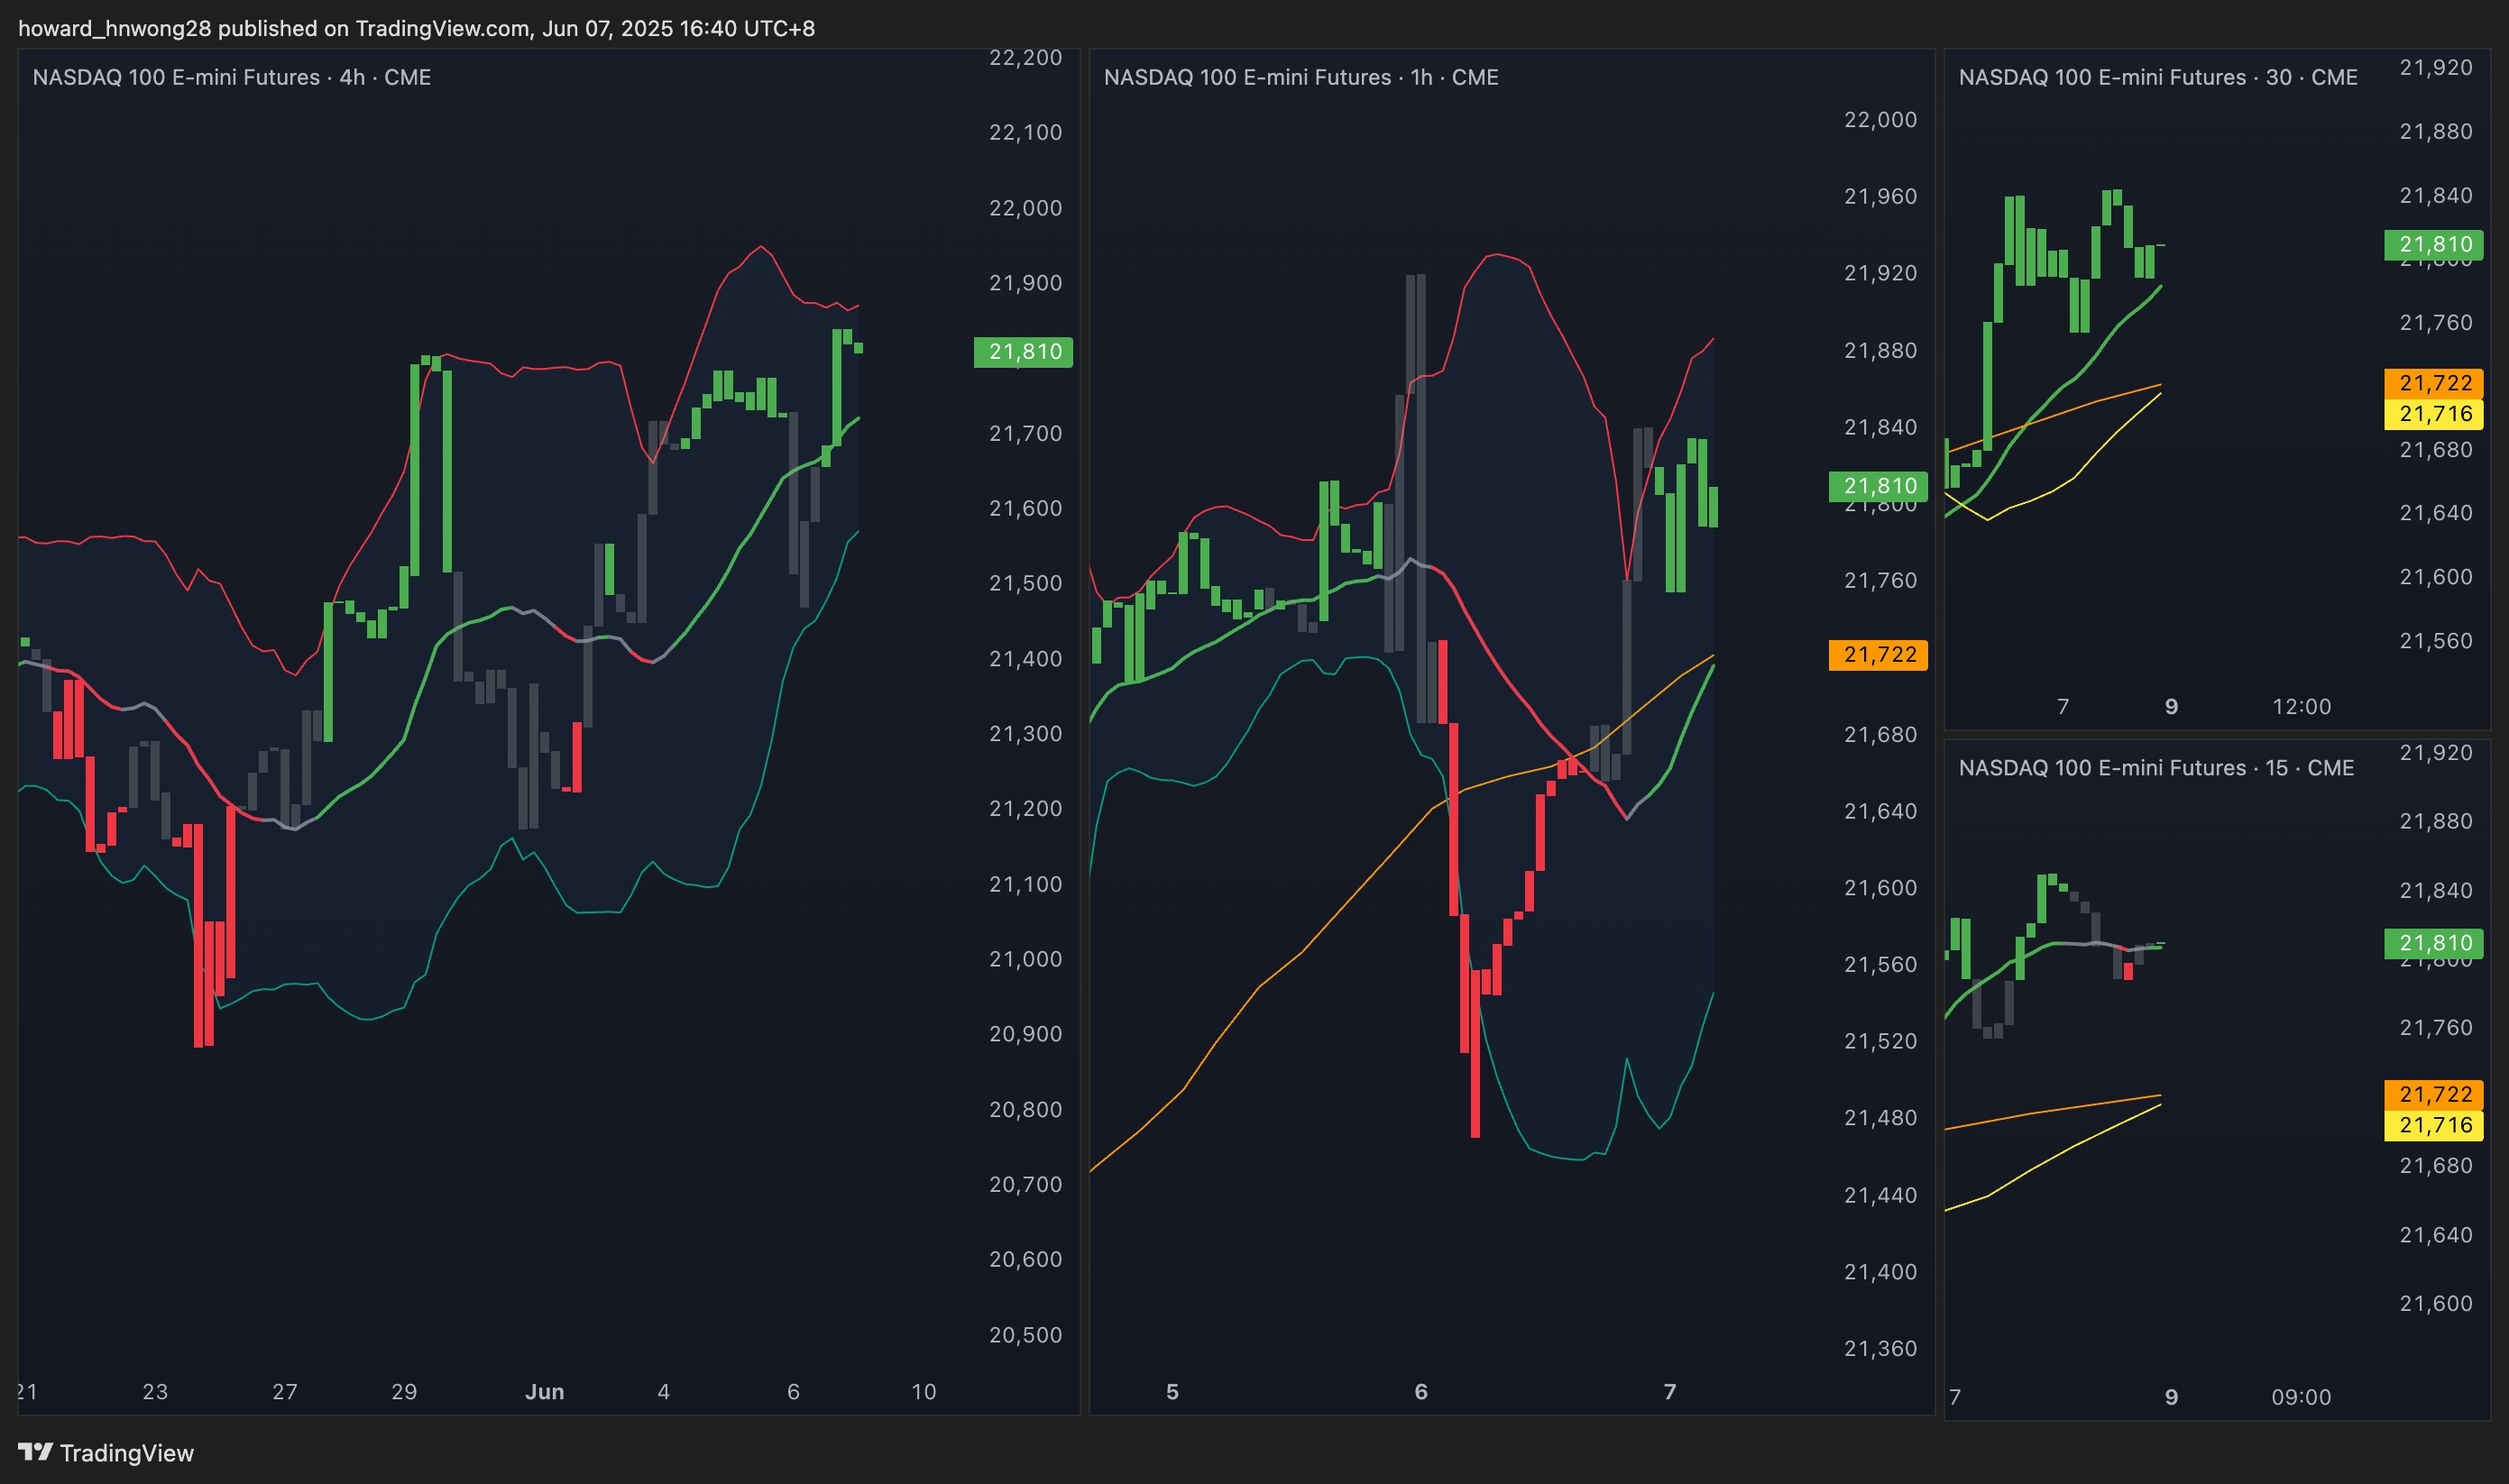Click the 15-minute chart title label

(x=2155, y=767)
